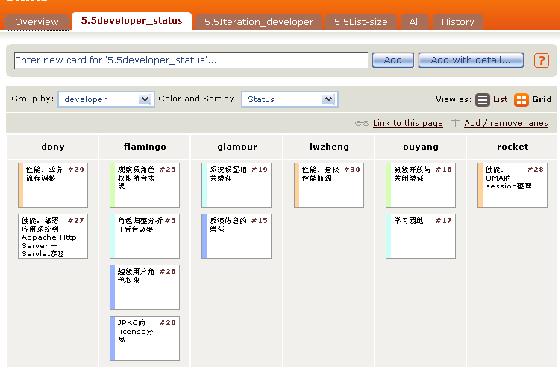The width and height of the screenshot is (560, 372).
Task: Open the Add / remove lanes link
Action: click(506, 123)
